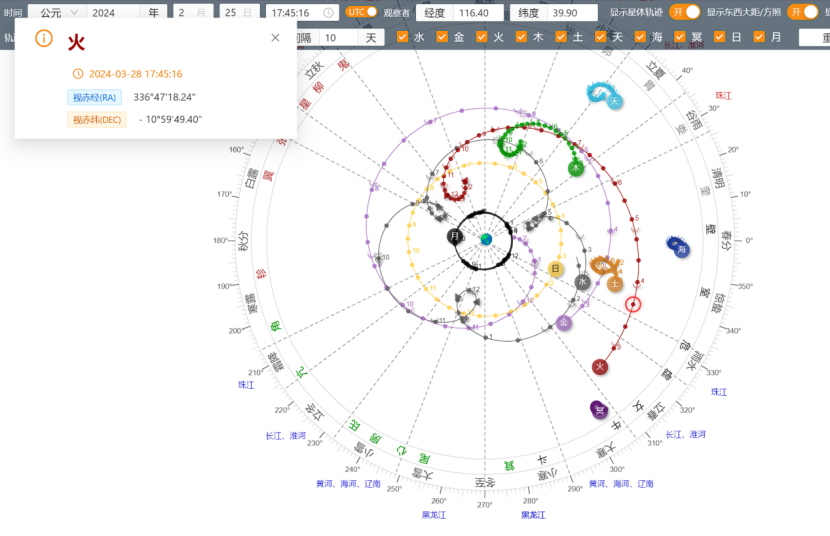Screen dimensions: 830x536
Task: Toggle the 显示东西大距/方照 switch
Action: 803,12
